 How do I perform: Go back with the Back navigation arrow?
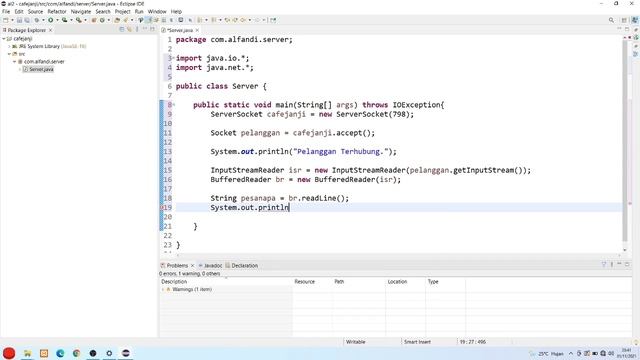(243, 20)
